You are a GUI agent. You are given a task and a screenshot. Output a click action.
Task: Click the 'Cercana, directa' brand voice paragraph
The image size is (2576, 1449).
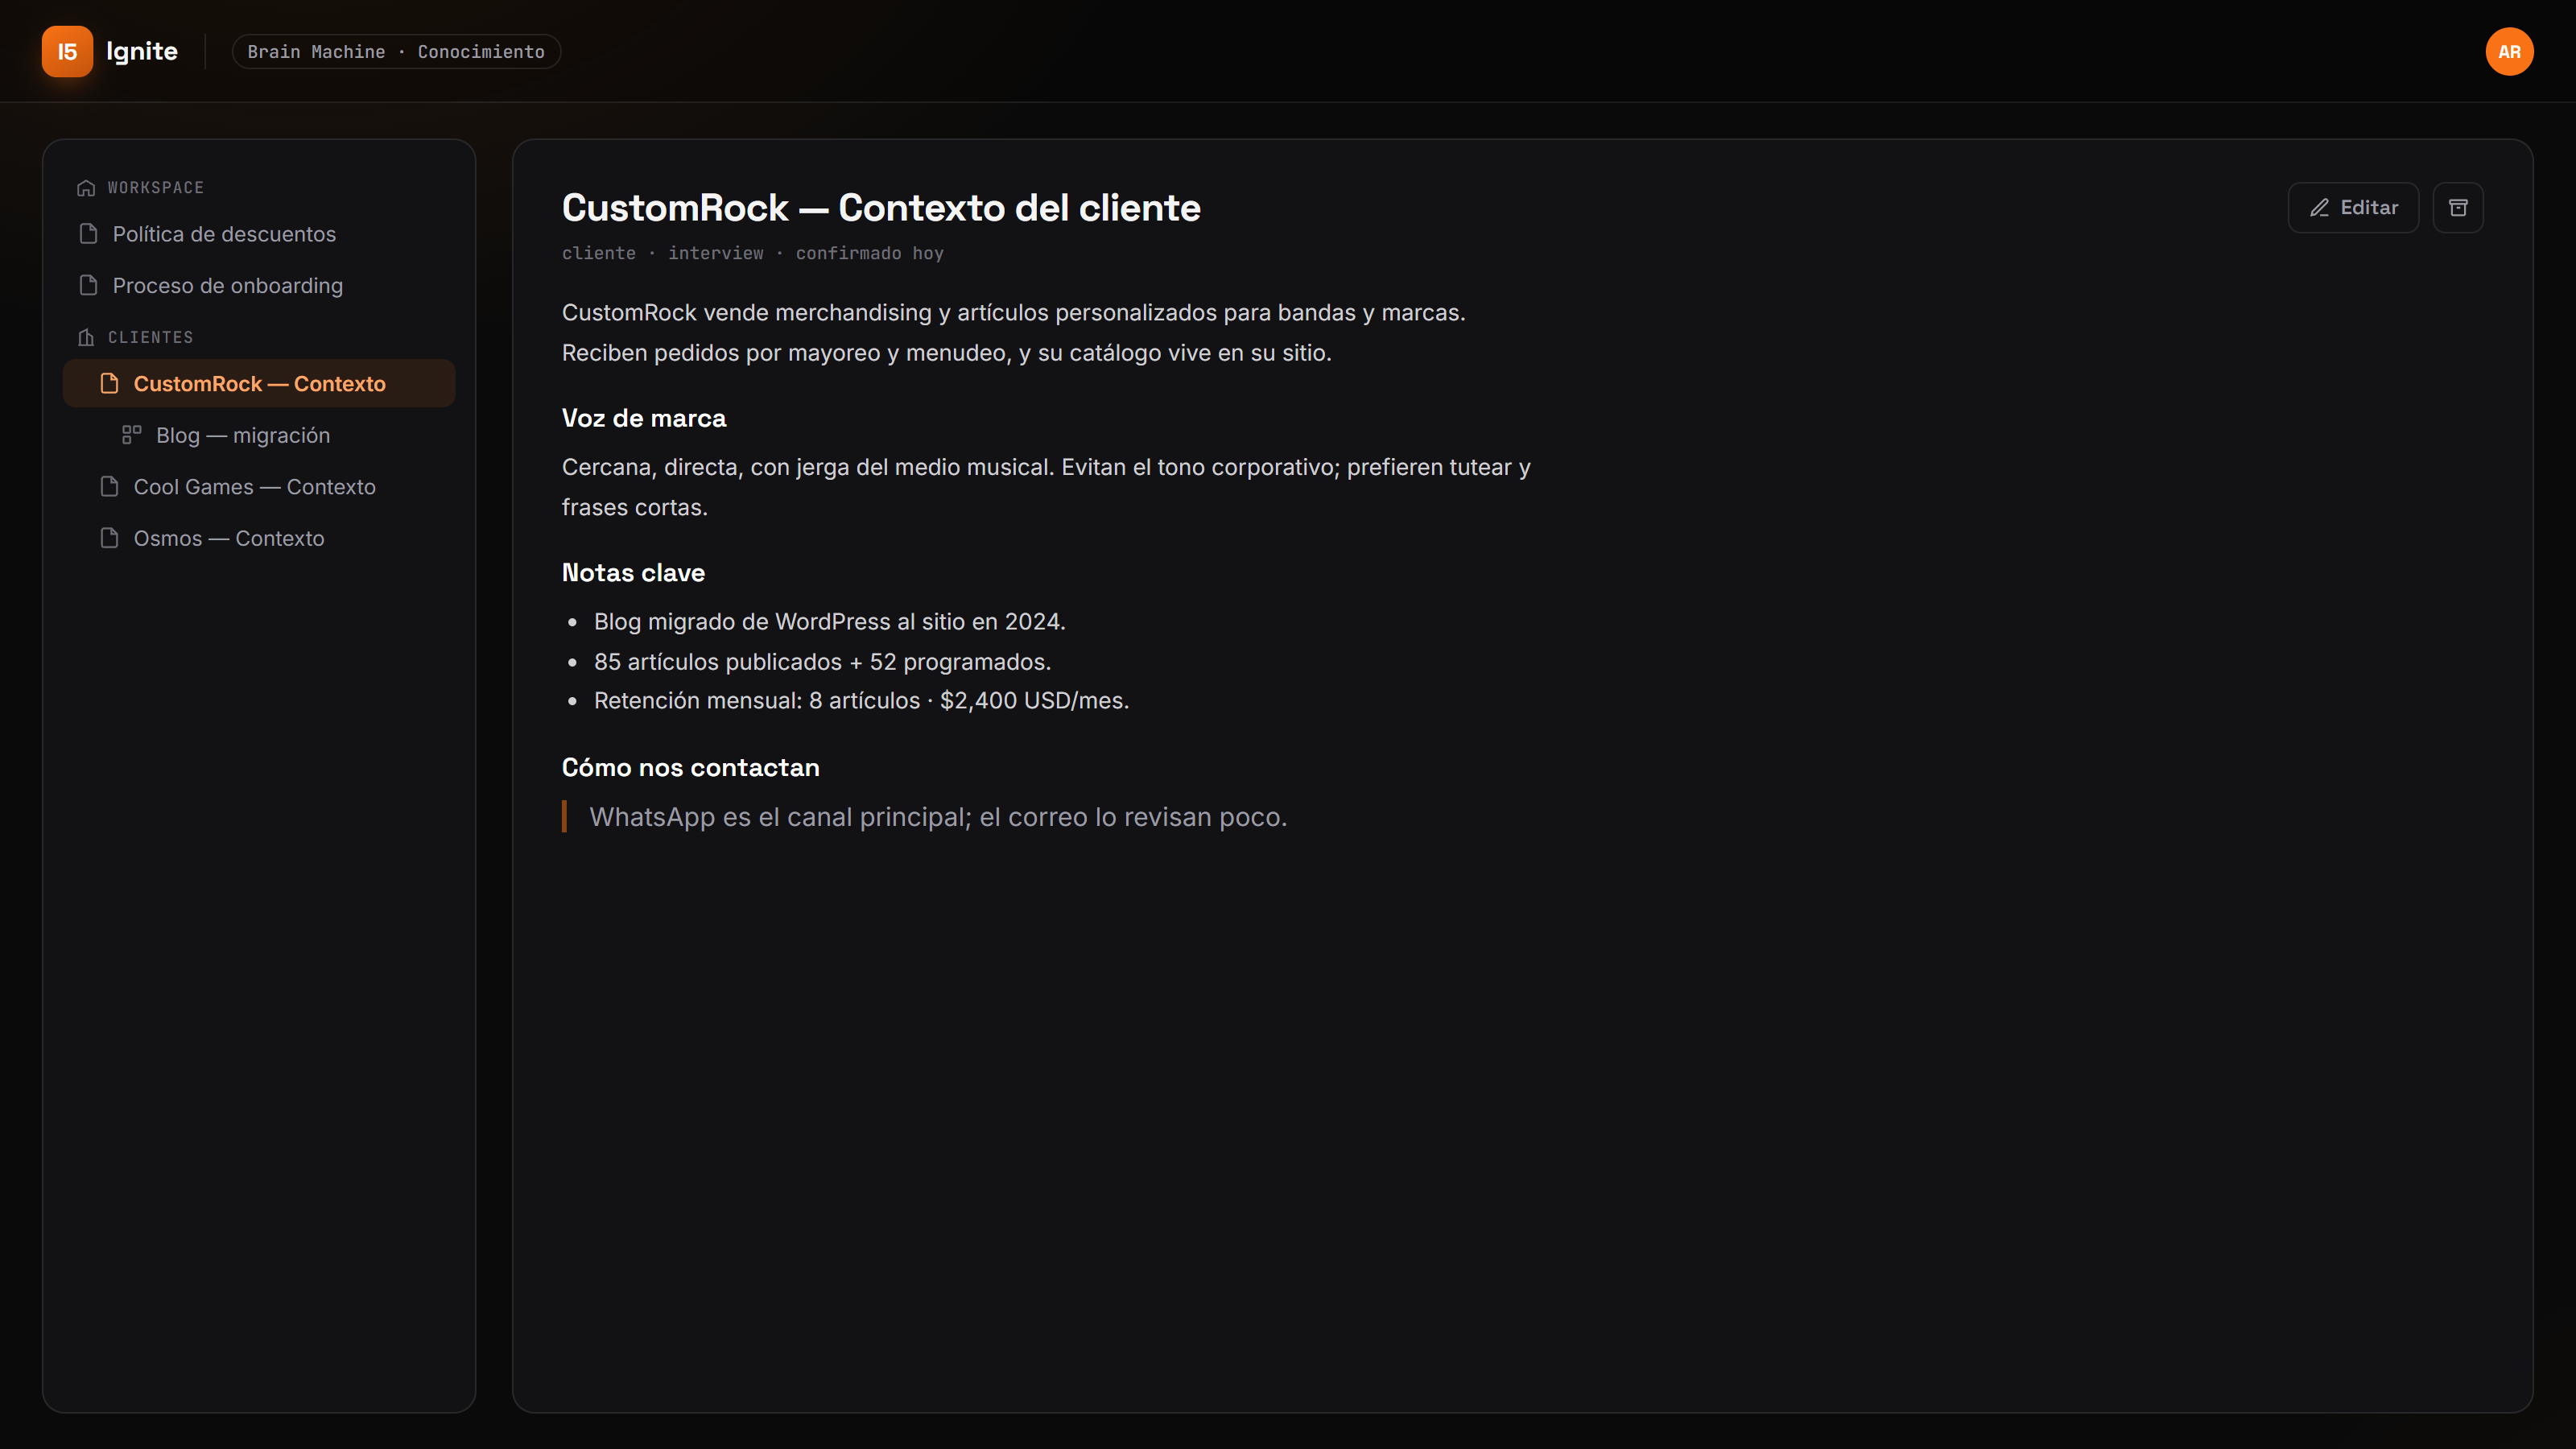[x=1046, y=487]
